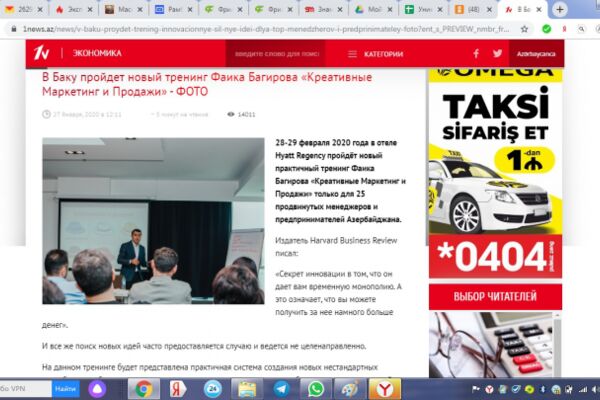Image resolution: width=600 pixels, height=400 pixels.
Task: Open the training room article photo
Action: tap(153, 221)
